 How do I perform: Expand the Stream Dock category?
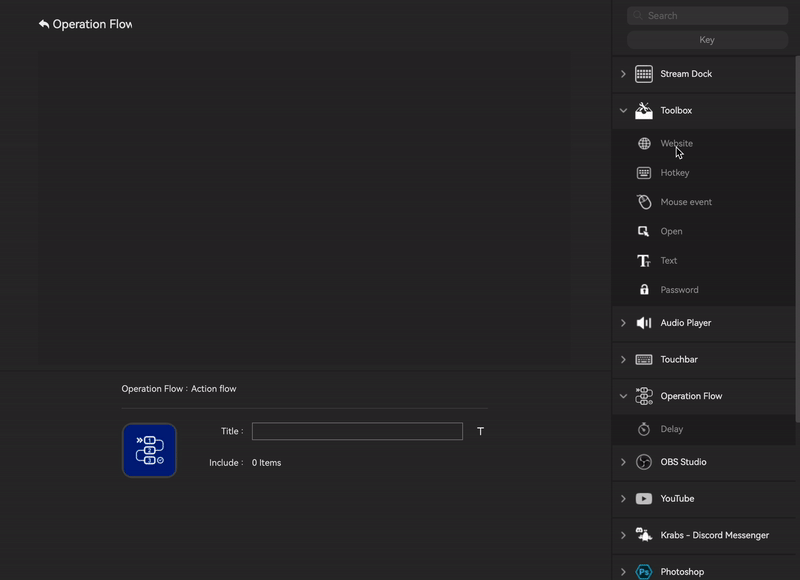click(x=623, y=74)
